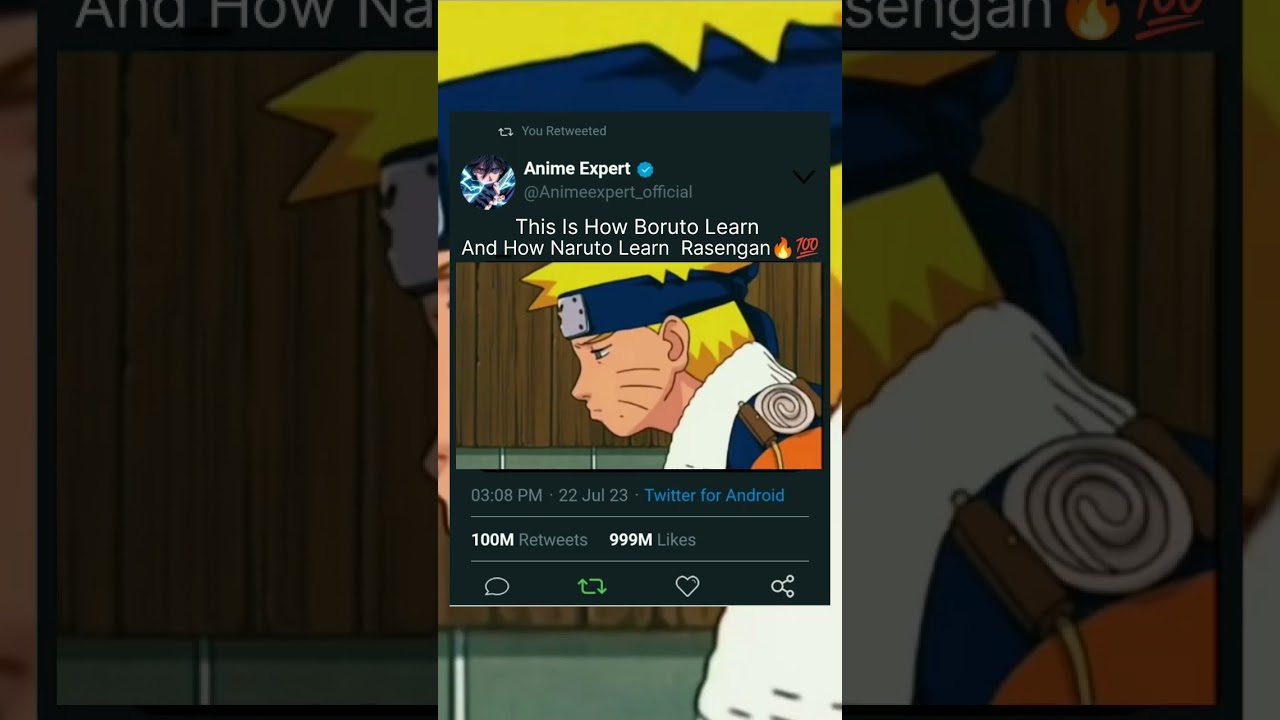The height and width of the screenshot is (720, 1280).
Task: View the 100M Retweets list
Action: 529,540
